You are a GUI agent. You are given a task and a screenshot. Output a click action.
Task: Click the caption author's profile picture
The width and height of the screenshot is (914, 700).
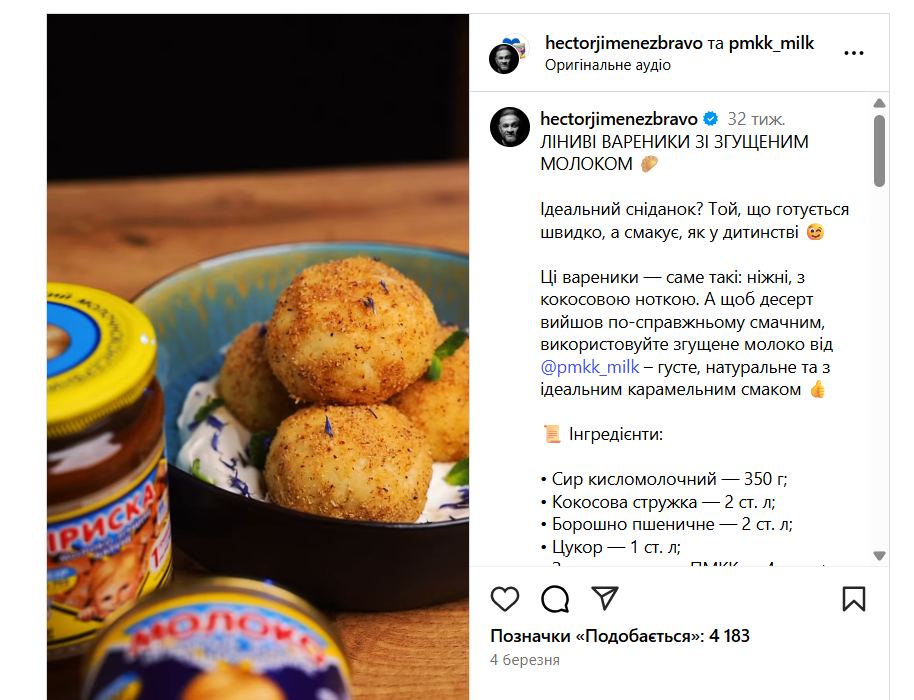tap(510, 127)
